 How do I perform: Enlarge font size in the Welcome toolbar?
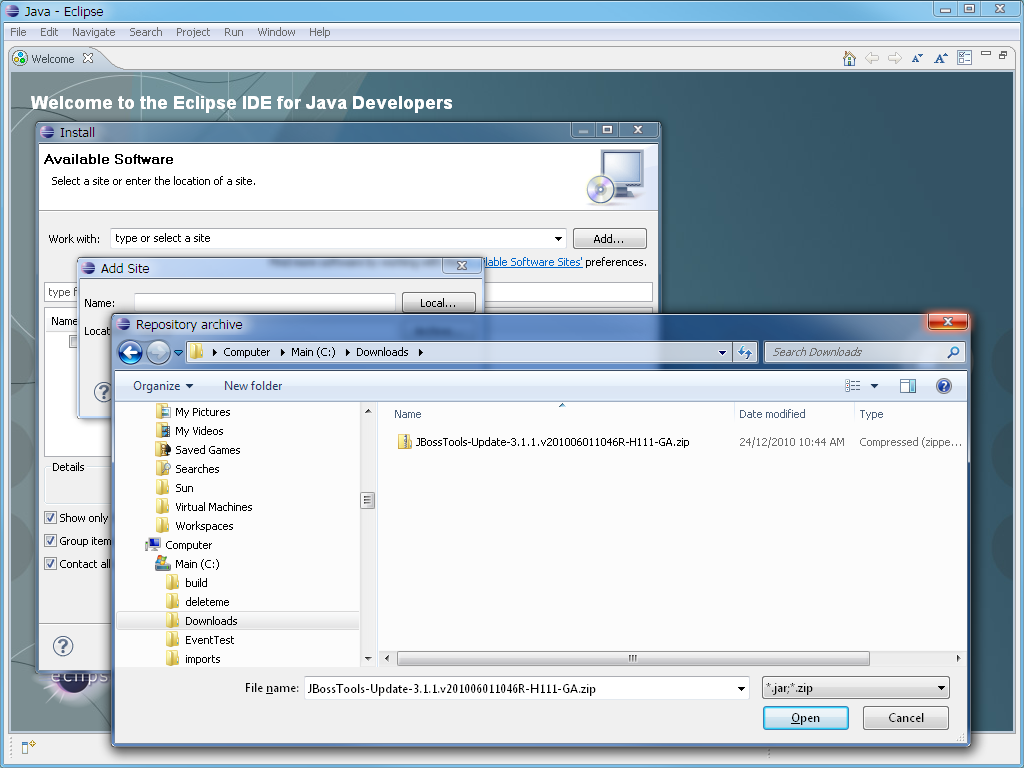(940, 58)
